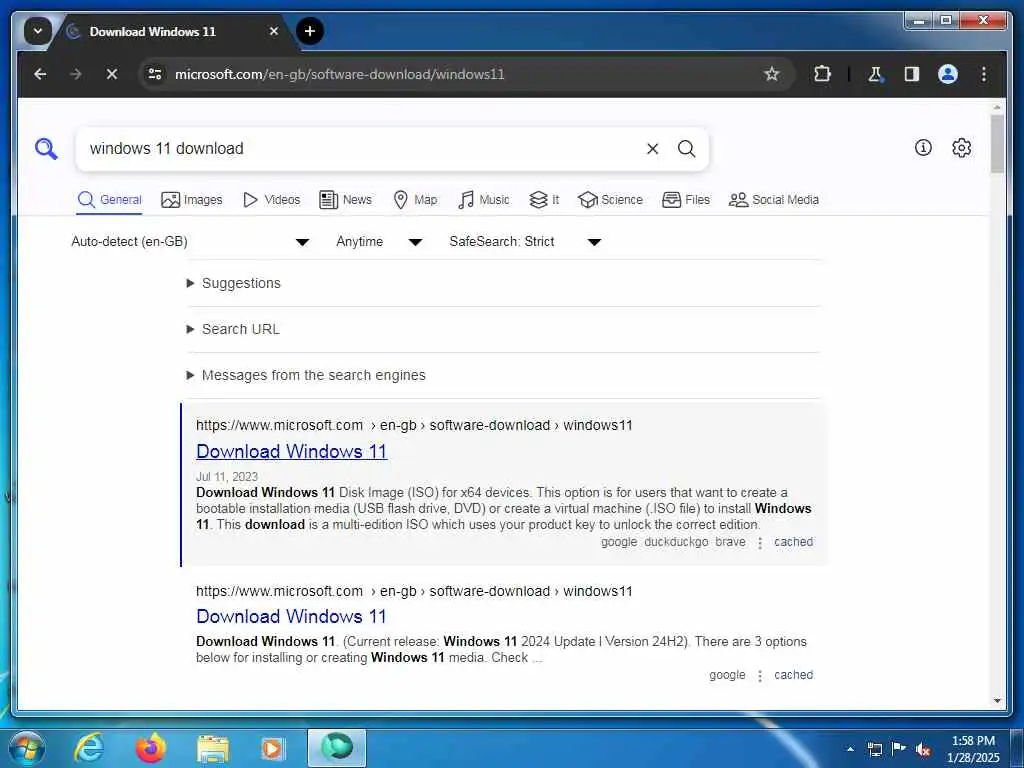Open Chrome Labs flask icon
This screenshot has height=768, width=1024.
click(x=875, y=74)
